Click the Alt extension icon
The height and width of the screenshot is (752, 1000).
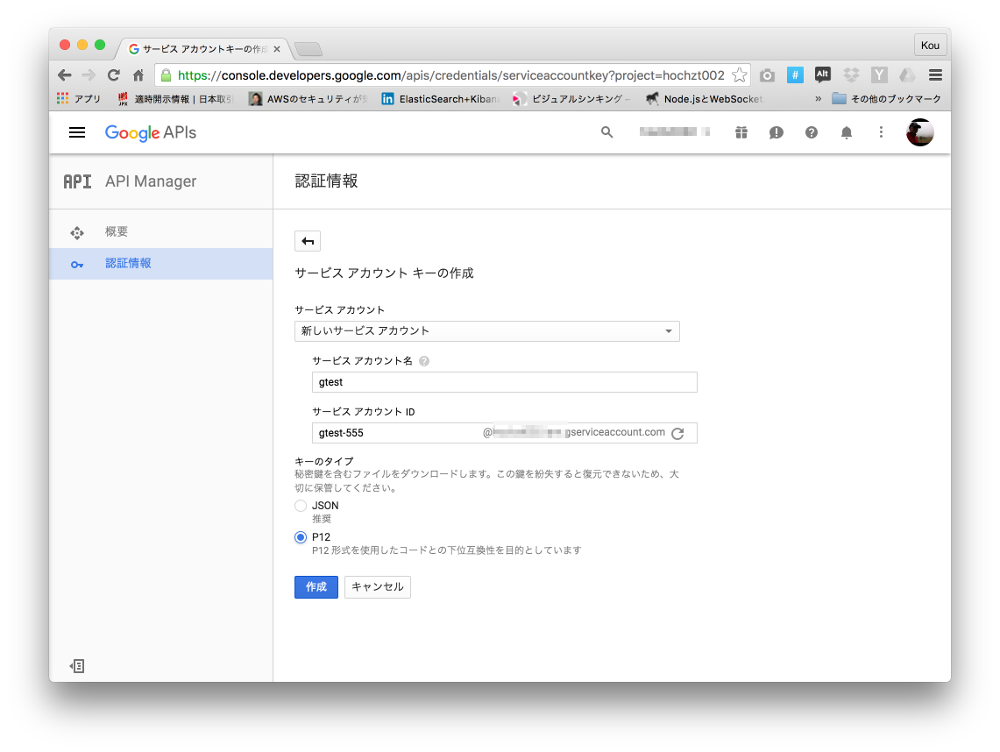(x=823, y=75)
